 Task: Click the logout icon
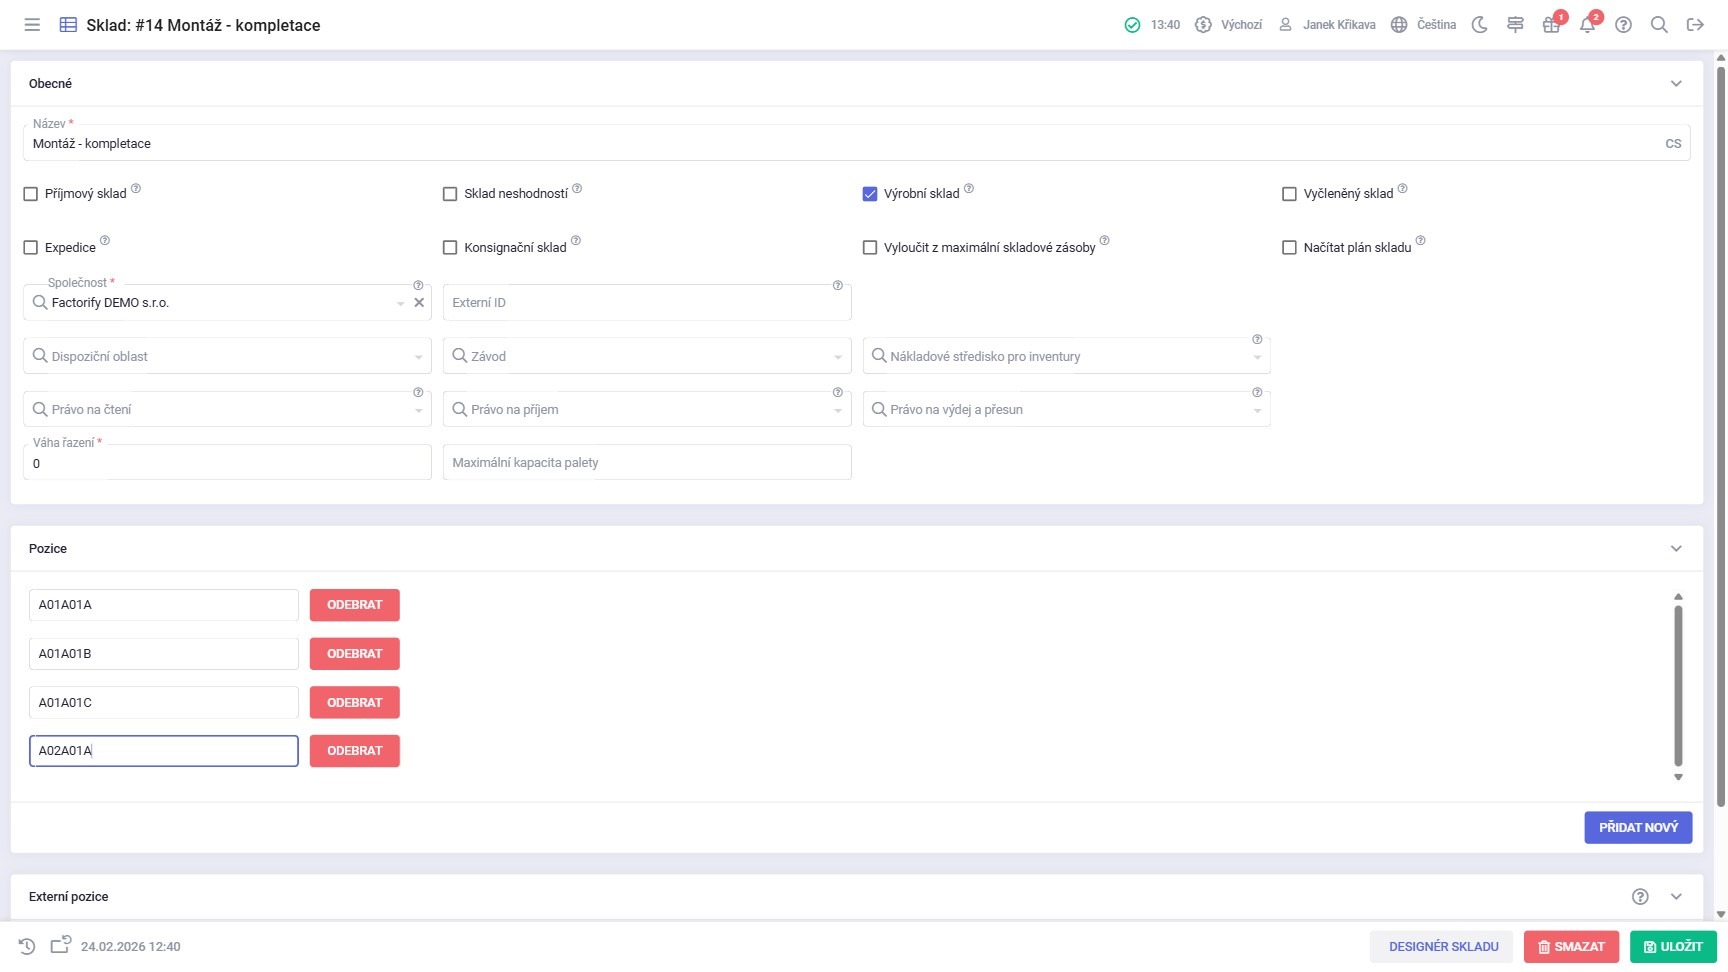click(x=1695, y=25)
